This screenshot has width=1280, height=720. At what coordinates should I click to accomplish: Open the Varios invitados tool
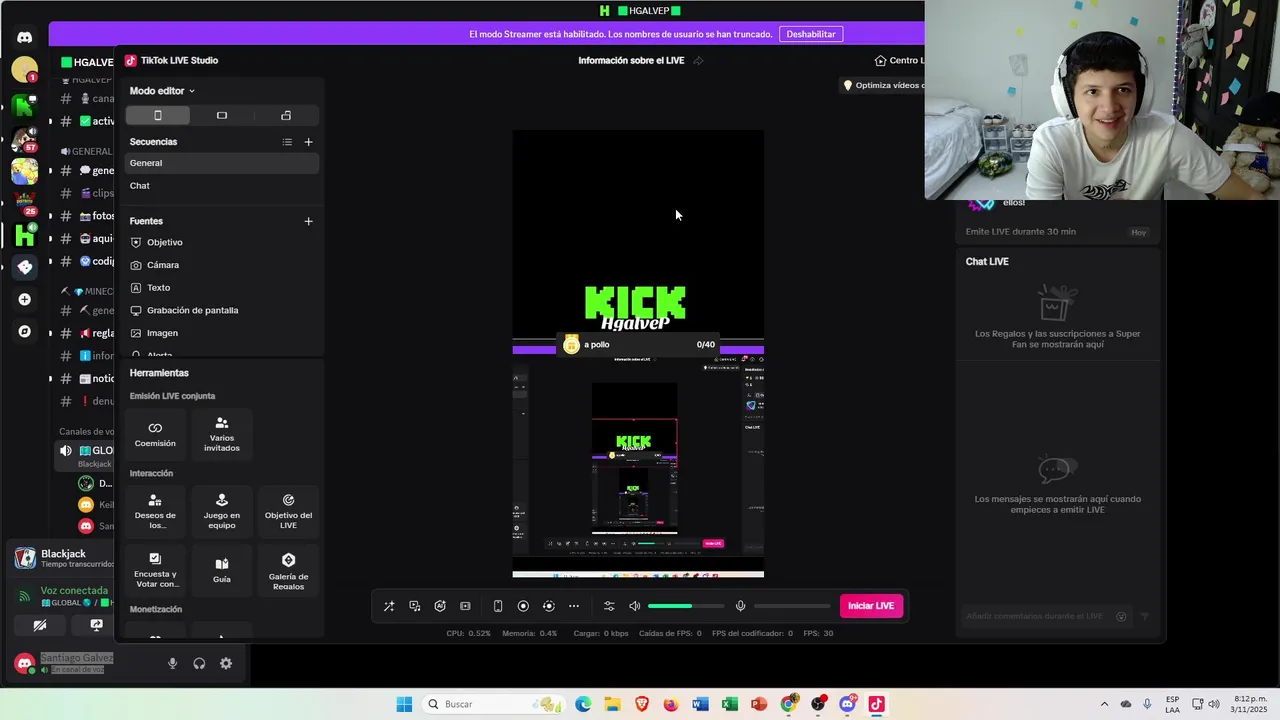[x=222, y=434]
